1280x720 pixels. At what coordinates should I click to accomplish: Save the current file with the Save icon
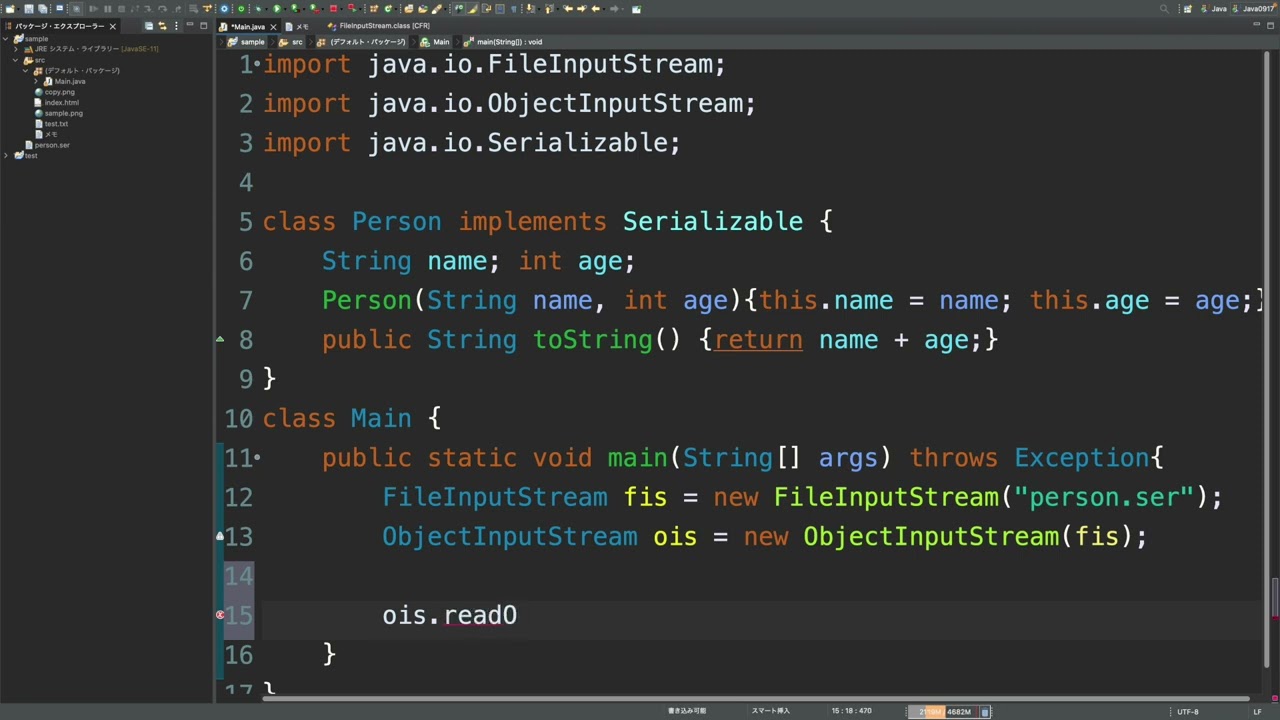point(28,9)
